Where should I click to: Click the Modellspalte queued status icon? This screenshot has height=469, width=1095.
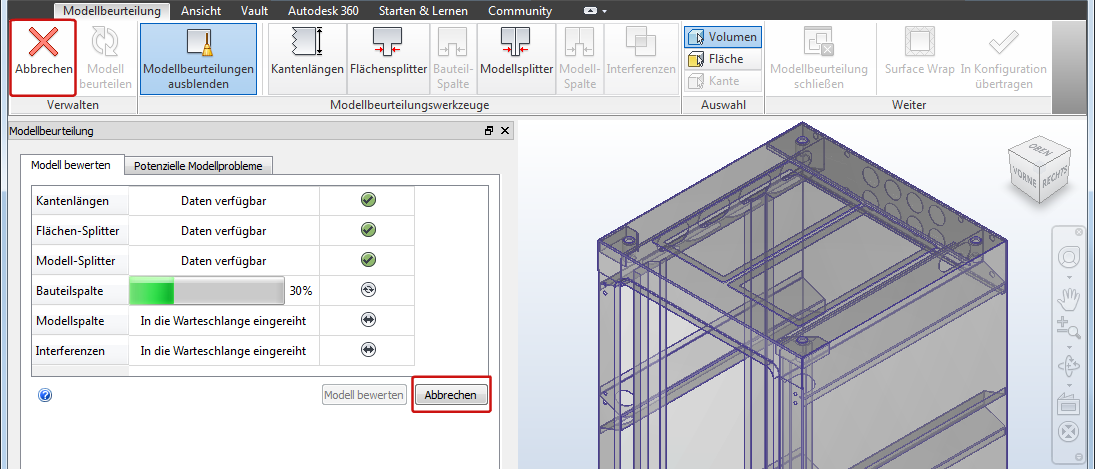click(368, 320)
